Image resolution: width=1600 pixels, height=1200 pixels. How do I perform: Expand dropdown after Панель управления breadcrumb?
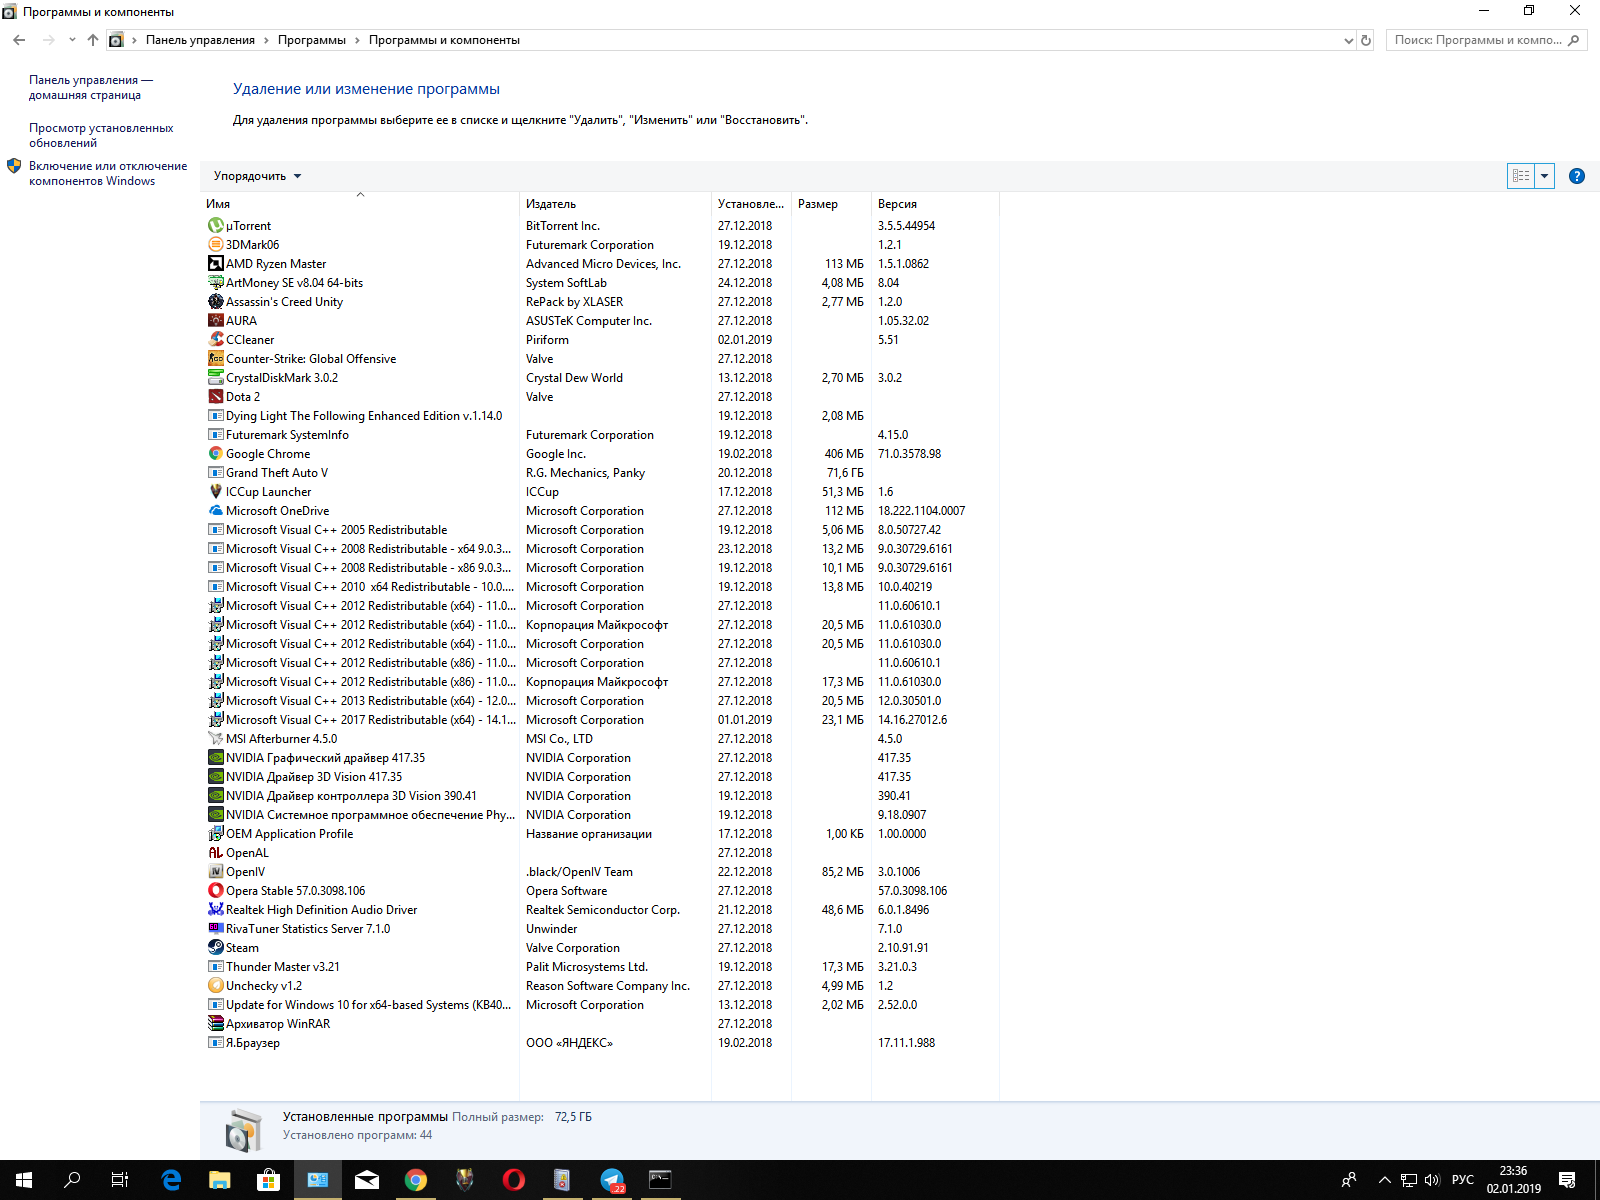pyautogui.click(x=266, y=40)
